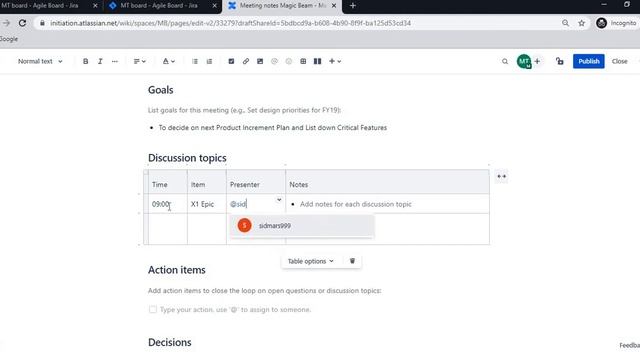This screenshot has height=360, width=640.
Task: Insert a link
Action: point(246,61)
